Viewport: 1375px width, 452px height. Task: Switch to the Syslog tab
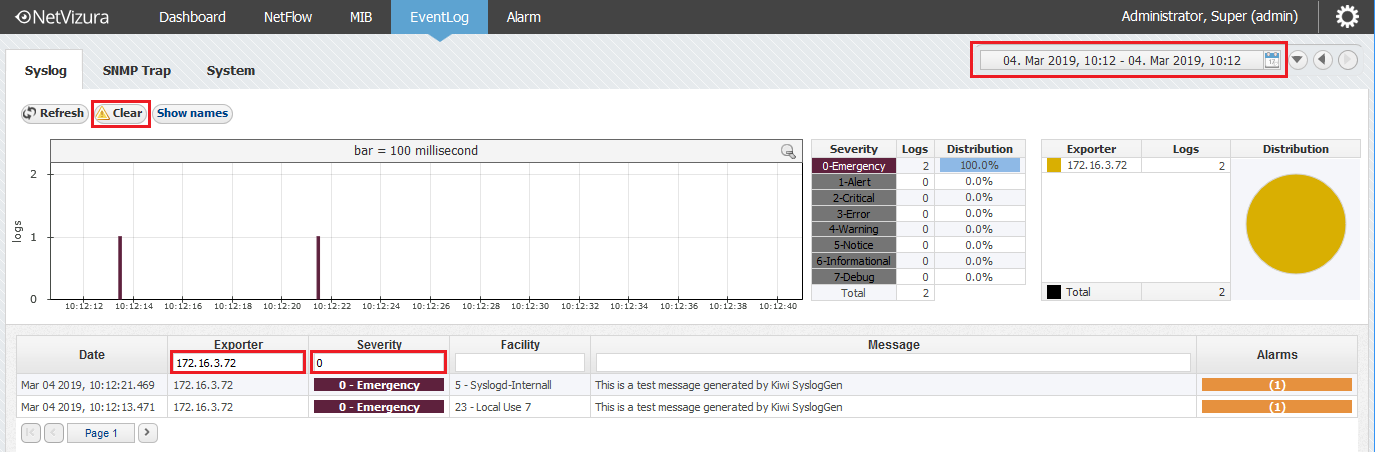(46, 71)
